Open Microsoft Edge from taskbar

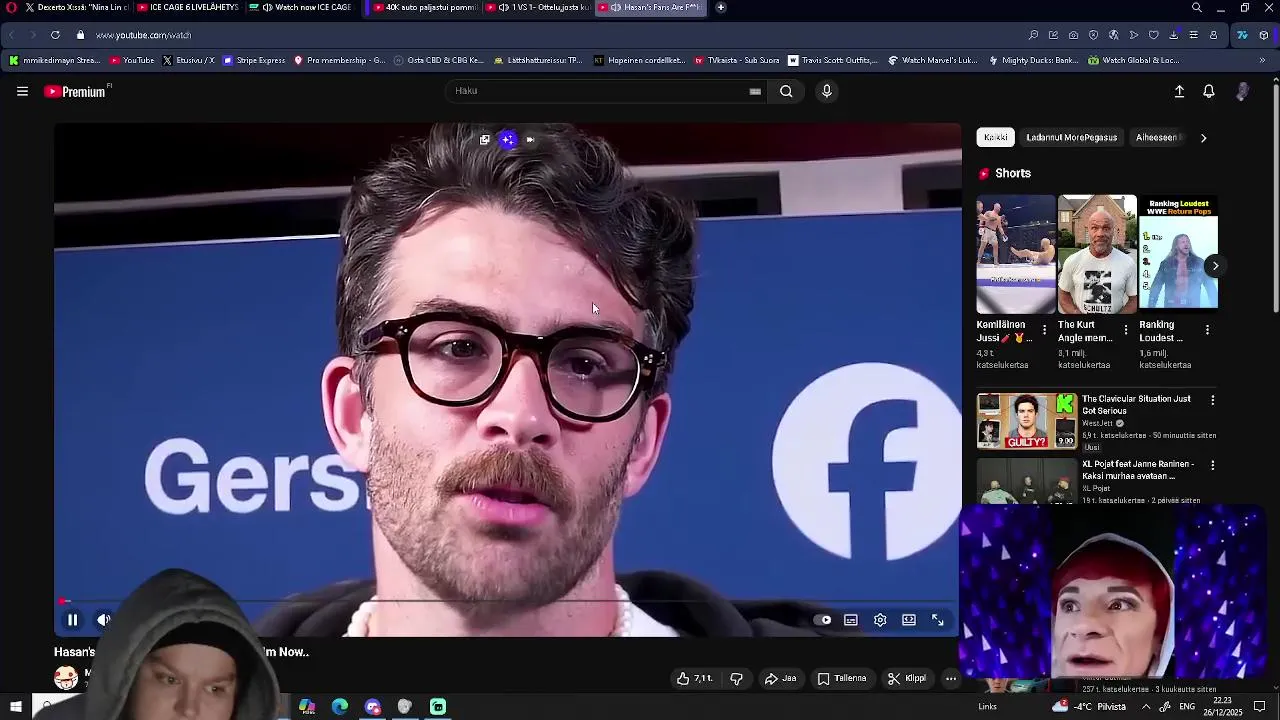click(340, 707)
